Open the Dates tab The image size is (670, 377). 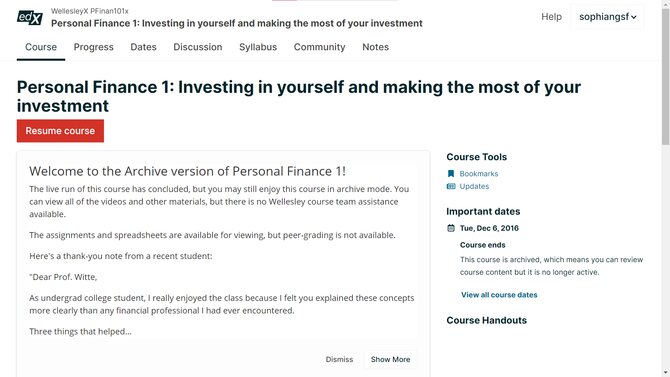[x=143, y=47]
